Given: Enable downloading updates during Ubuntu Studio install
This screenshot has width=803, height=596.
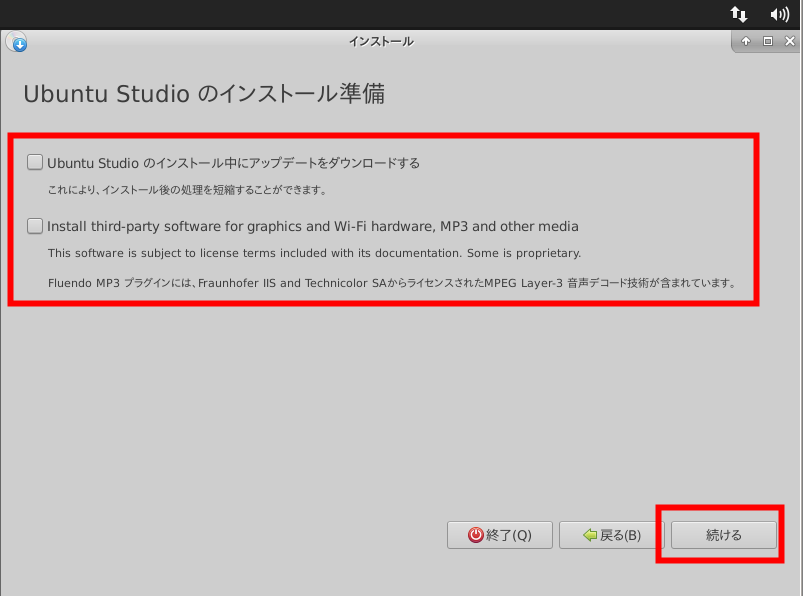Looking at the screenshot, I should 35,162.
